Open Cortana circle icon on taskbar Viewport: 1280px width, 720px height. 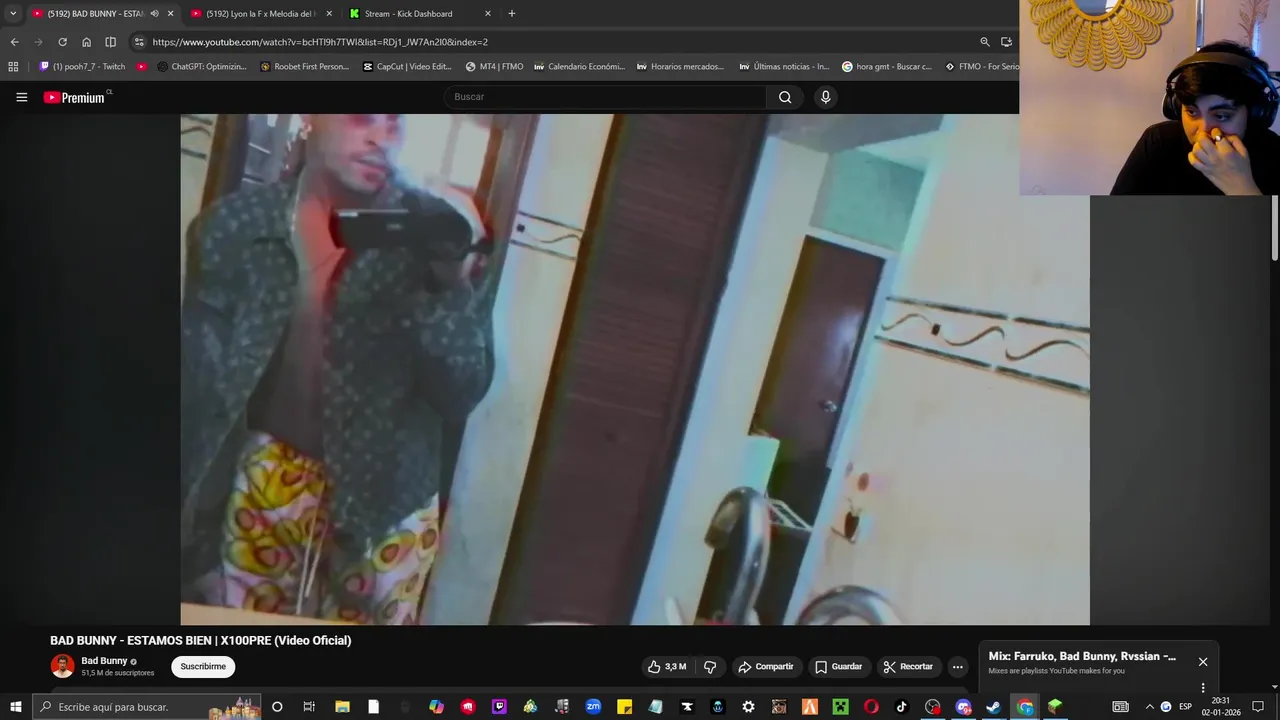277,707
